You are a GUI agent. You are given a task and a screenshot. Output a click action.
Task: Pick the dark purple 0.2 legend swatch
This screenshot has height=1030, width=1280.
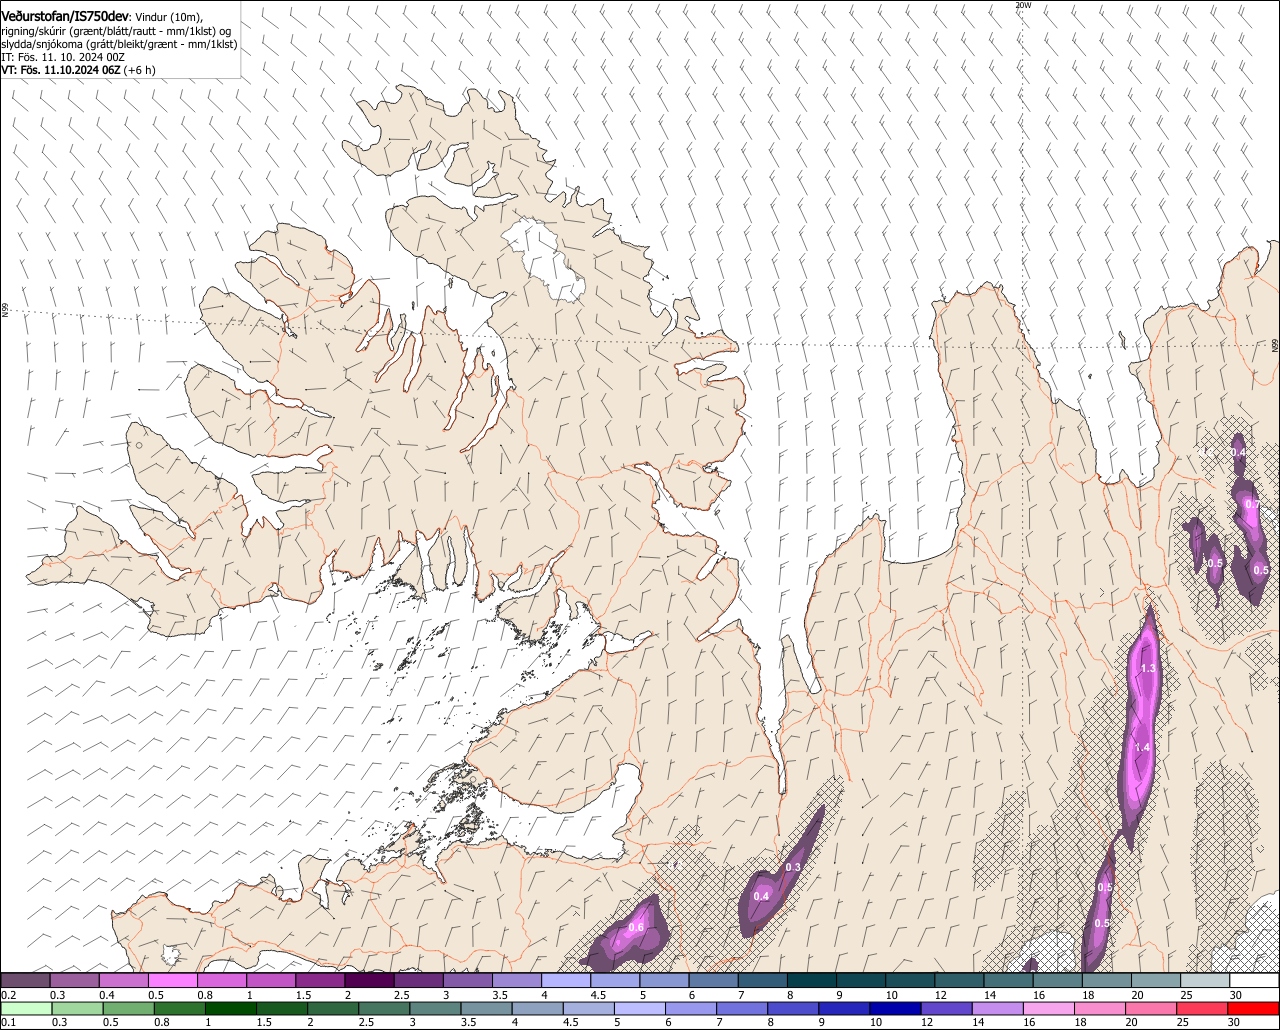25,981
